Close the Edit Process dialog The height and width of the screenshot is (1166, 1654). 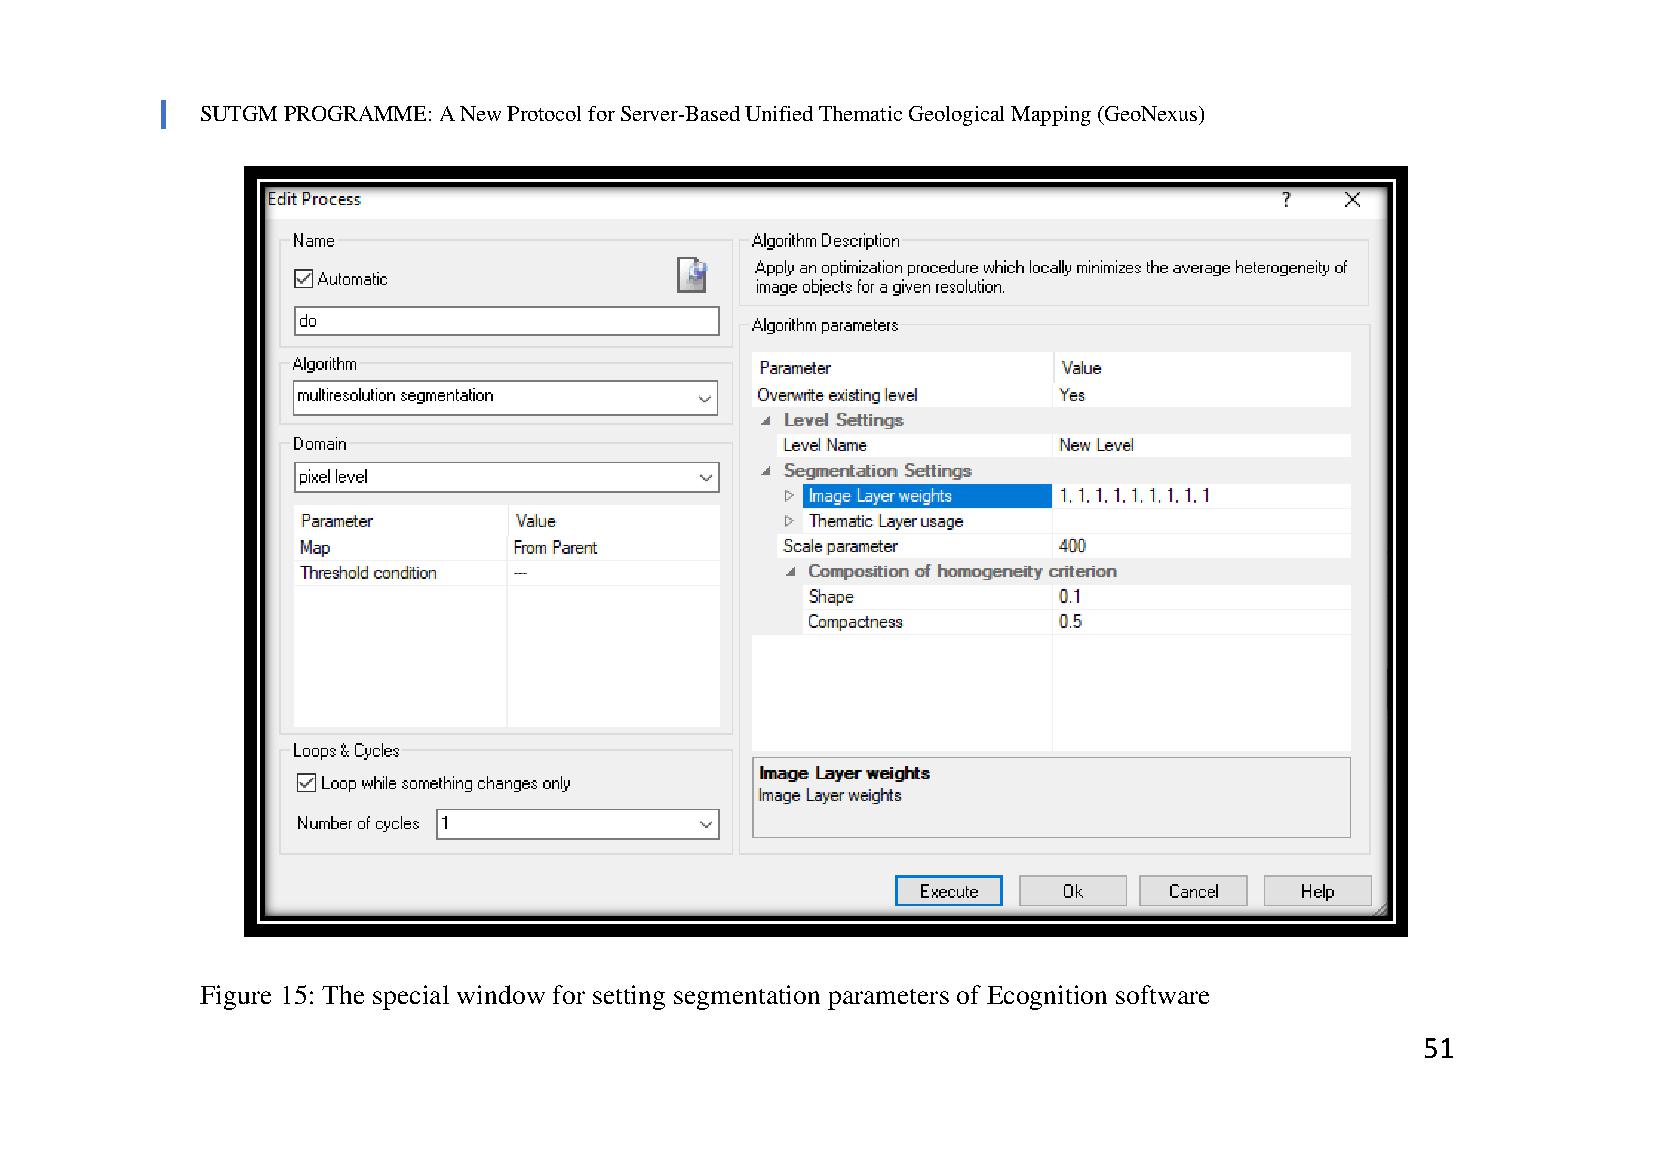click(1352, 200)
